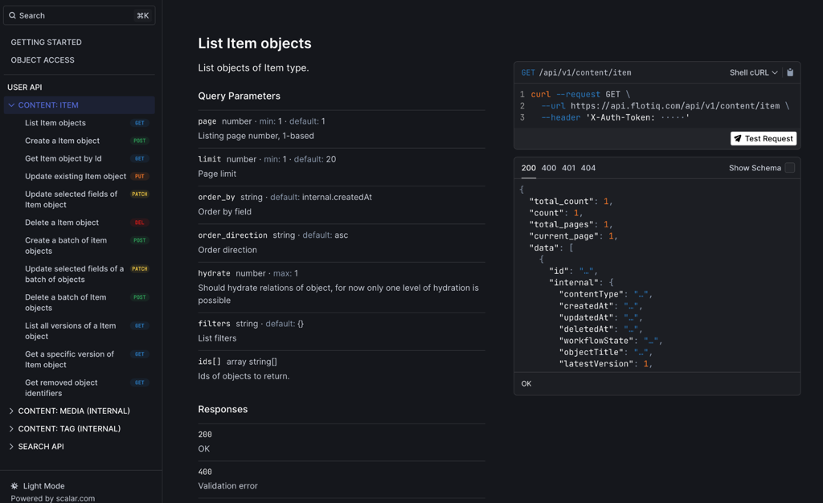The image size is (824, 504).
Task: Select the 401 response tab
Action: pyautogui.click(x=569, y=168)
